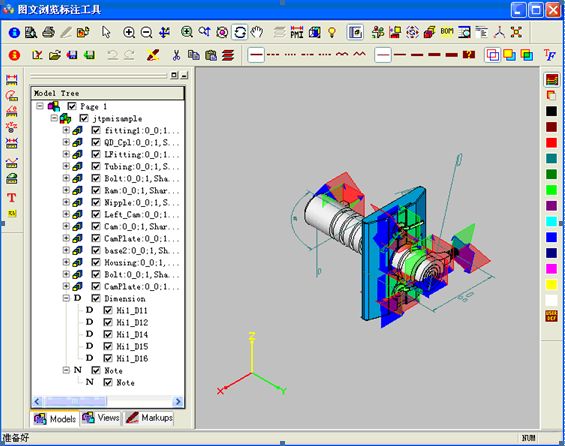Select the linear dimension tool at sidebar top
565x446 pixels.
tap(12, 80)
